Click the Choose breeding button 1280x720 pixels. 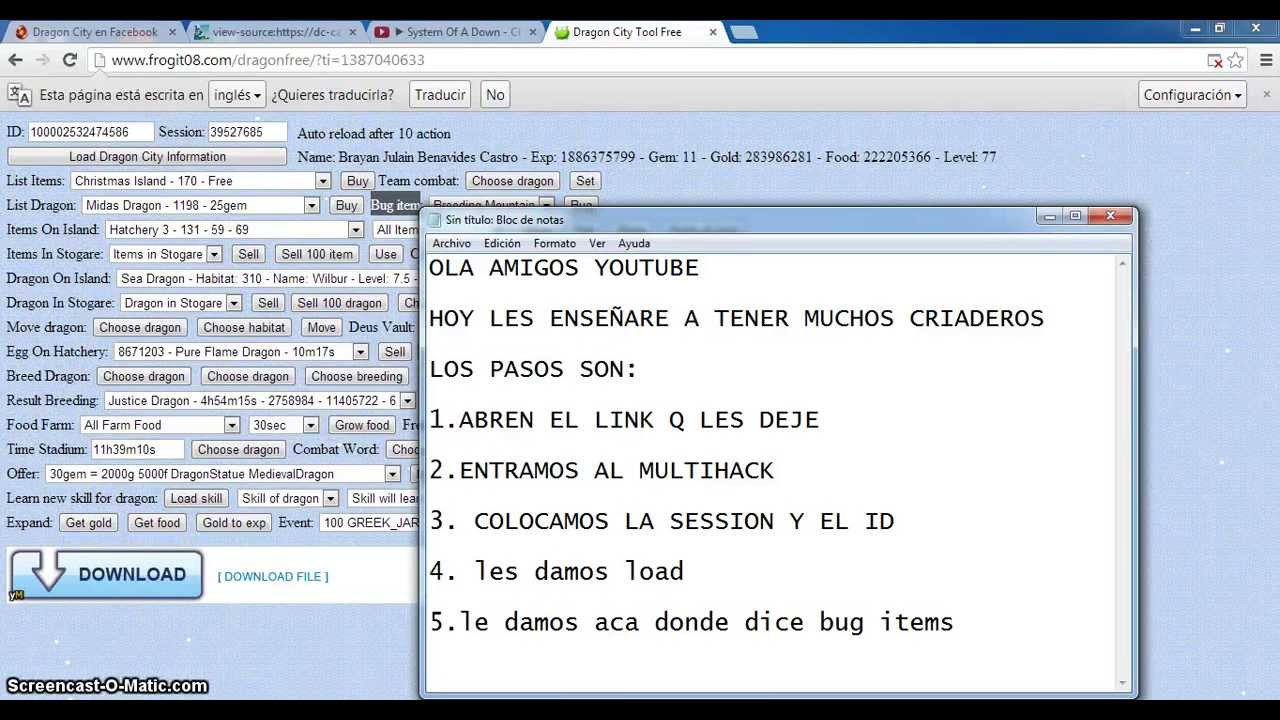pyautogui.click(x=356, y=377)
